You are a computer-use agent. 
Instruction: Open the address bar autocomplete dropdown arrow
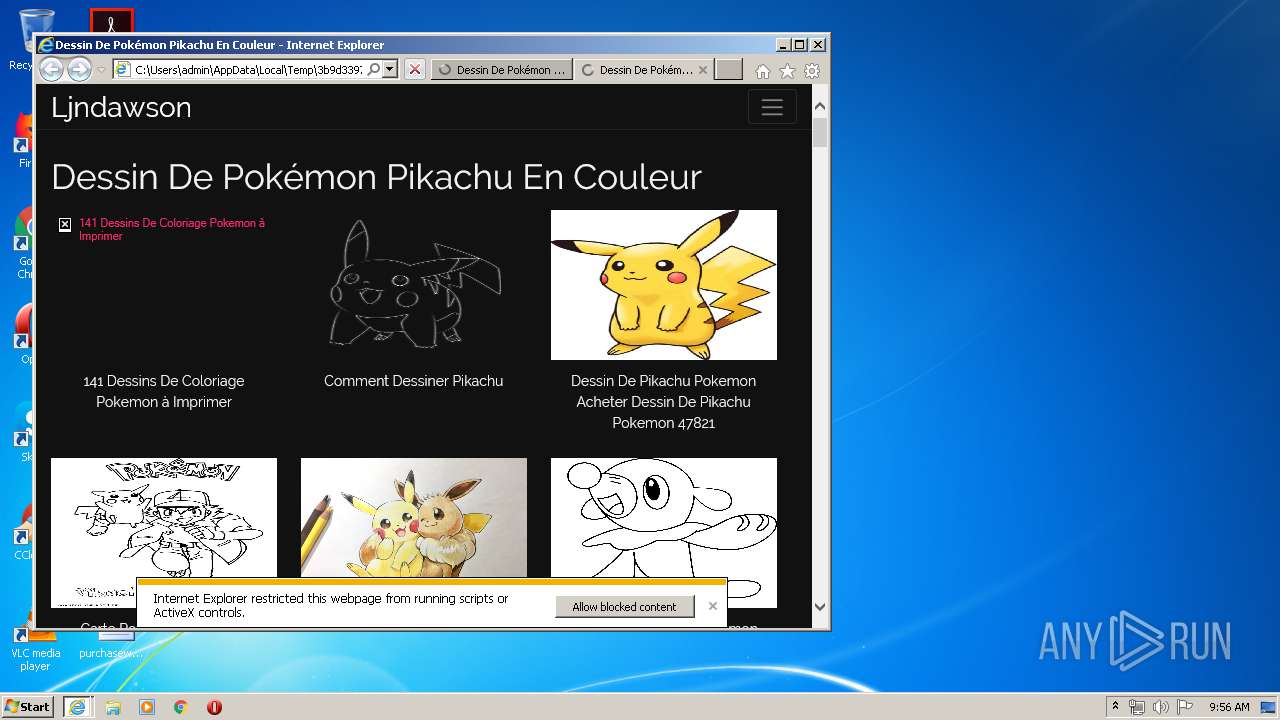coord(390,69)
